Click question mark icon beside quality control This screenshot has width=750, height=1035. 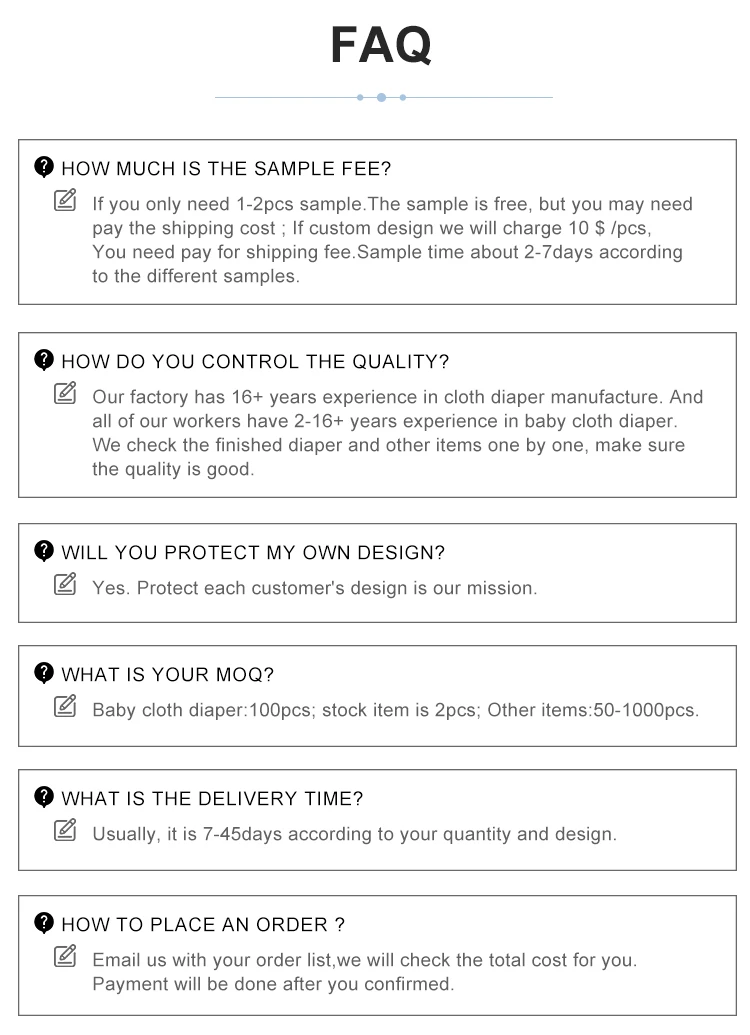[44, 360]
